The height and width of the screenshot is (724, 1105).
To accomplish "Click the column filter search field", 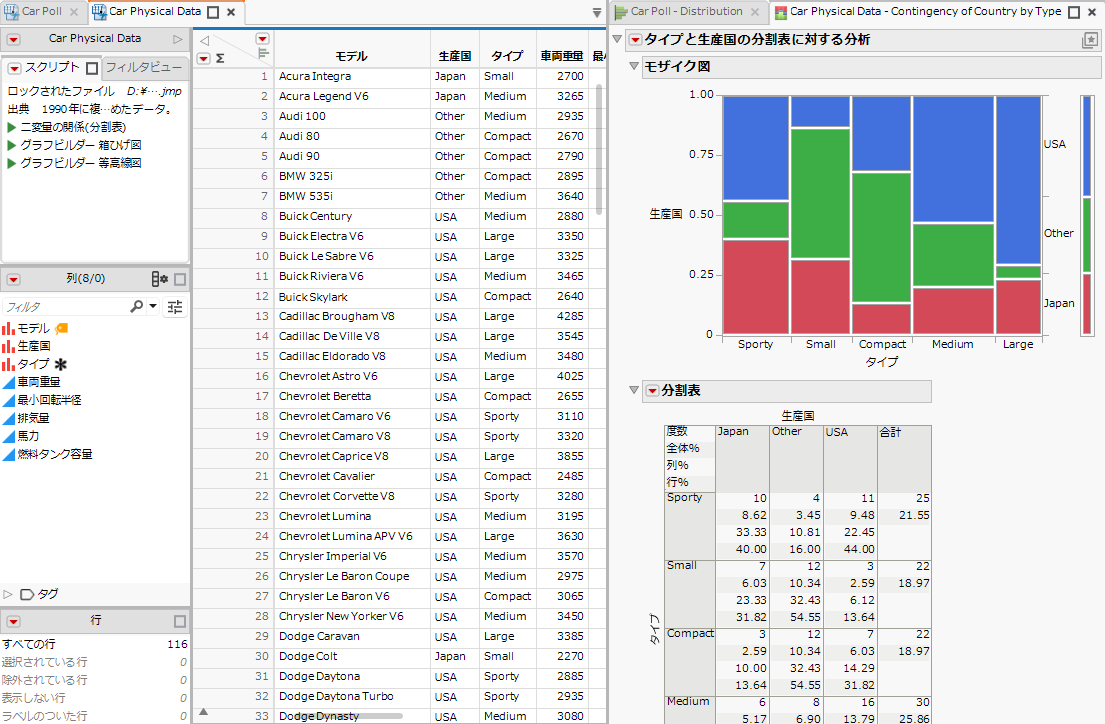I will [65, 307].
